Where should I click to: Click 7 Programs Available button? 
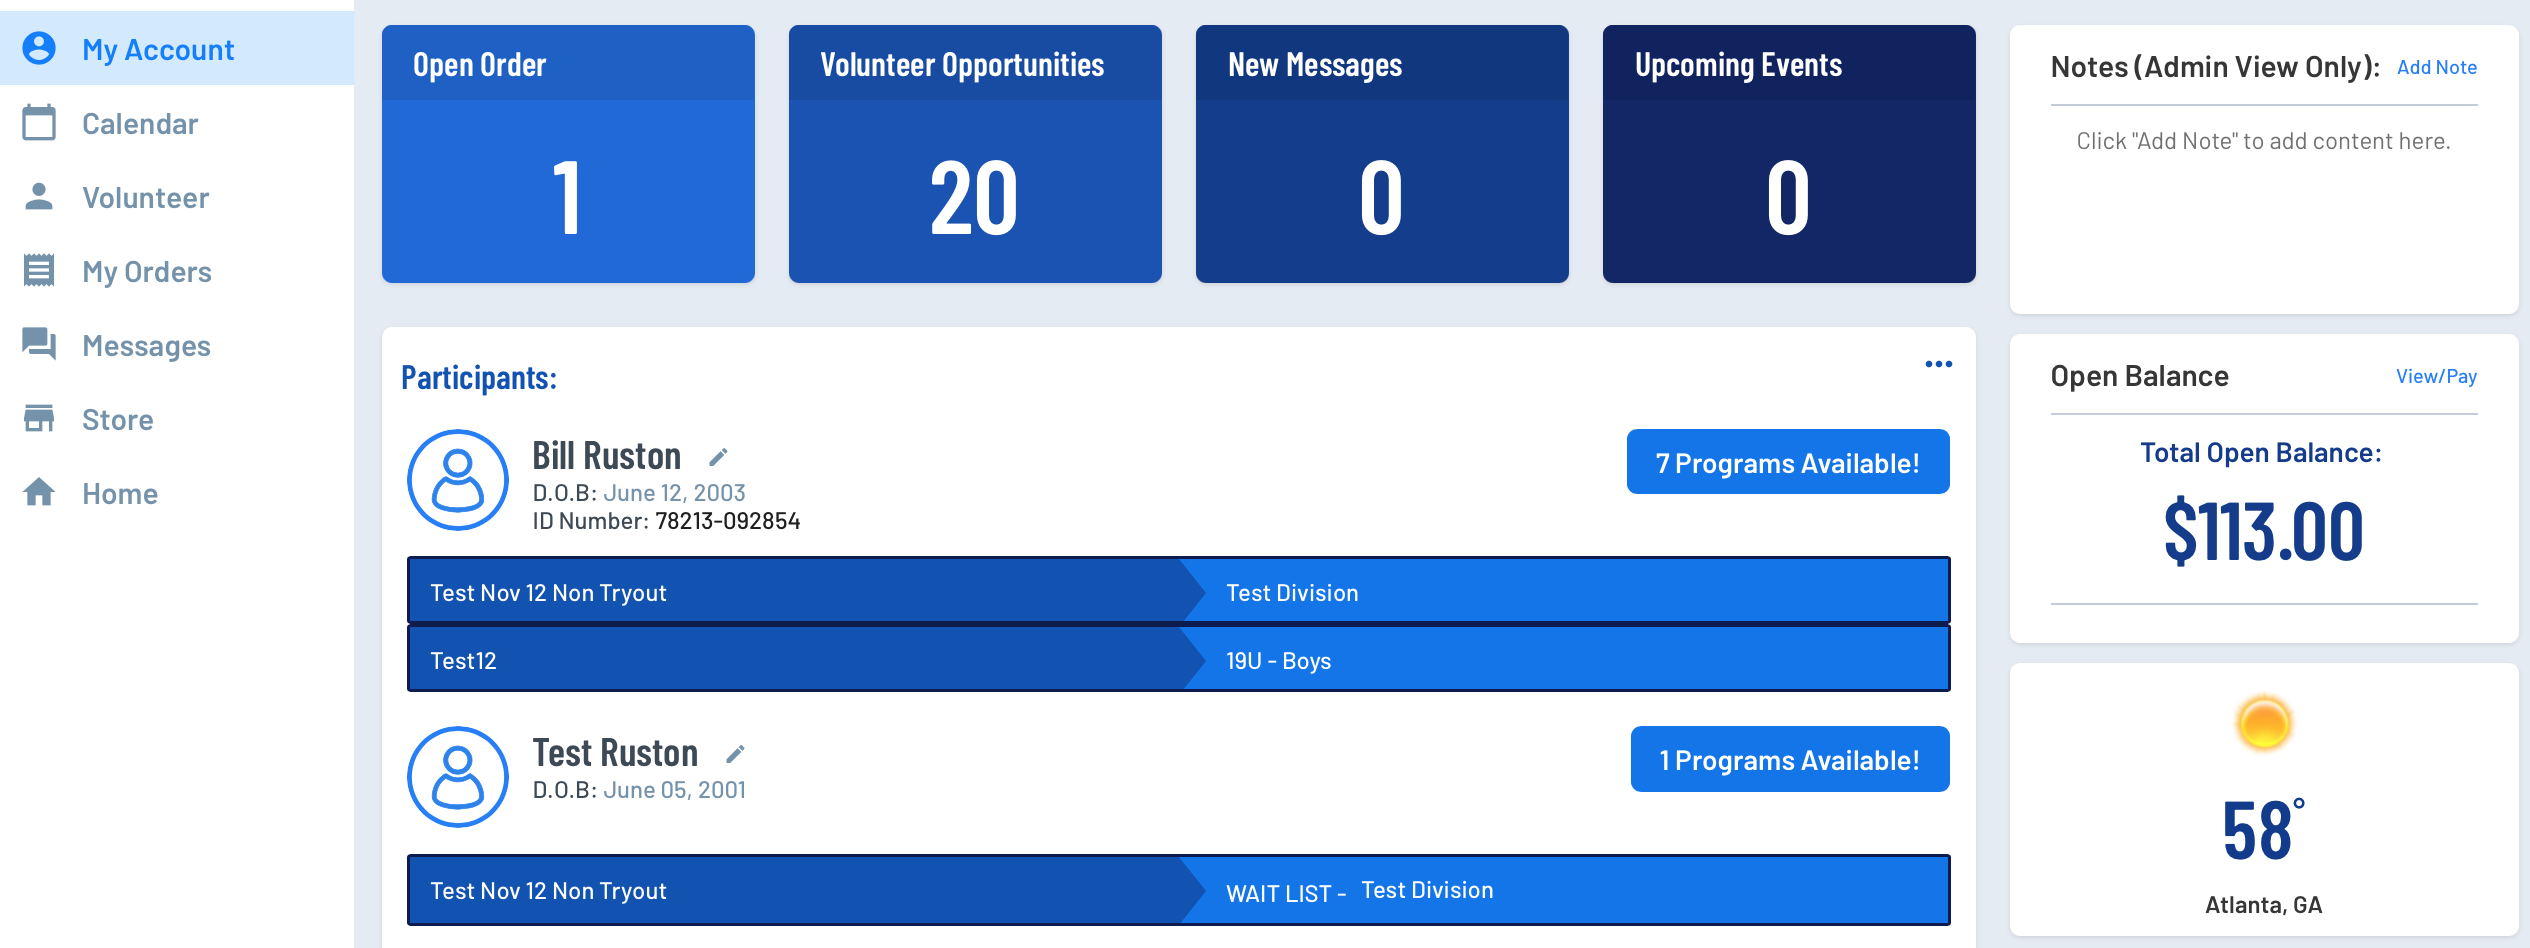click(1788, 462)
